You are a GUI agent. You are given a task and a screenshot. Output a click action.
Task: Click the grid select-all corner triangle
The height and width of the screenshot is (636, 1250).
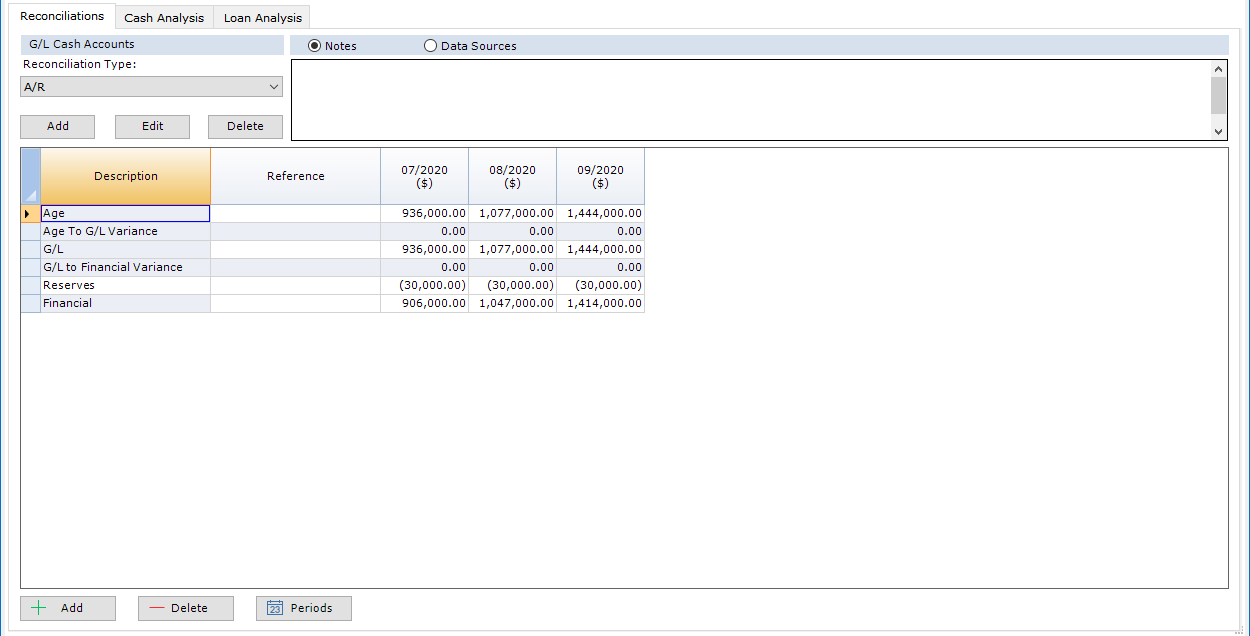pos(31,195)
